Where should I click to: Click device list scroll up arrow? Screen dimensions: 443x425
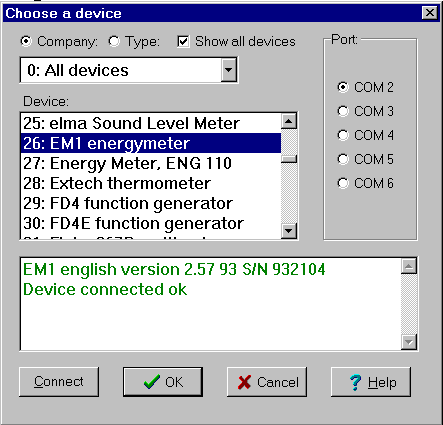tap(289, 121)
